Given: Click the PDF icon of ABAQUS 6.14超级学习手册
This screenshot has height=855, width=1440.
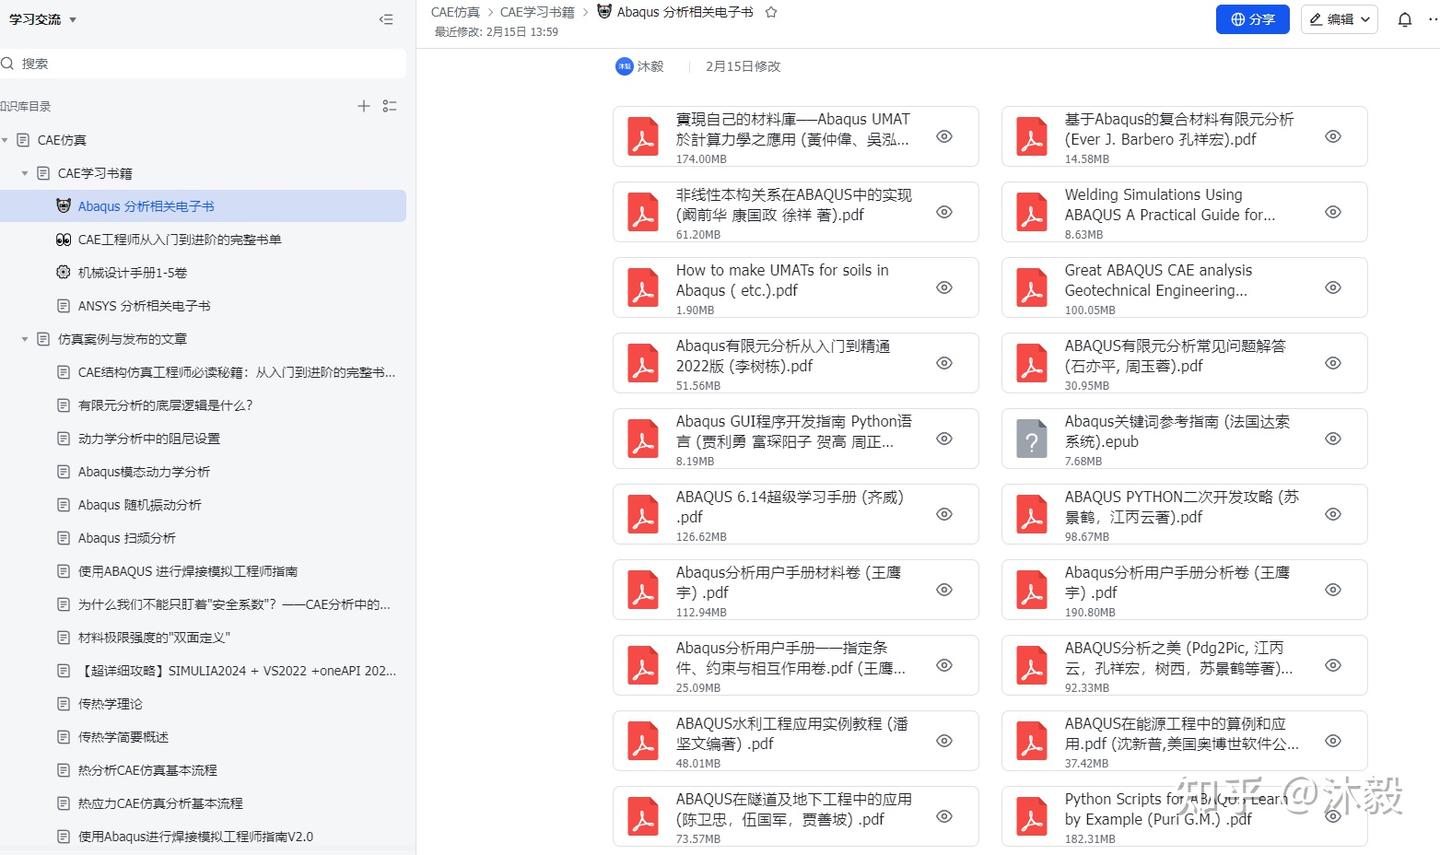Looking at the screenshot, I should click(x=642, y=515).
